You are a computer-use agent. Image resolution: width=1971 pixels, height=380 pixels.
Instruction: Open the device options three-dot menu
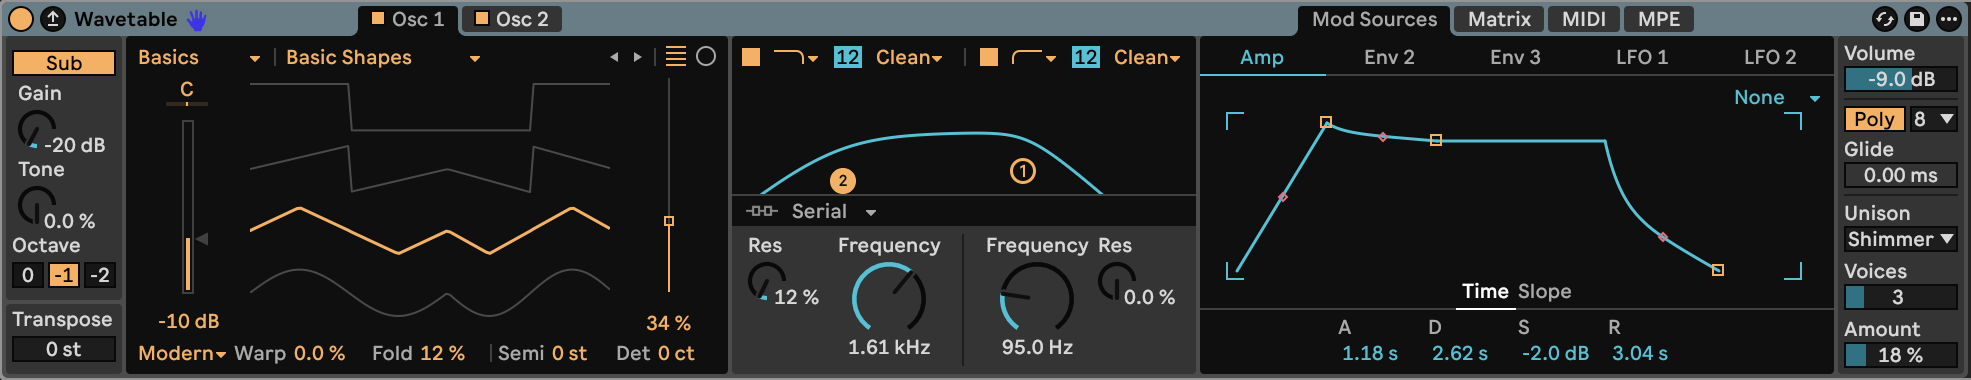click(1948, 19)
